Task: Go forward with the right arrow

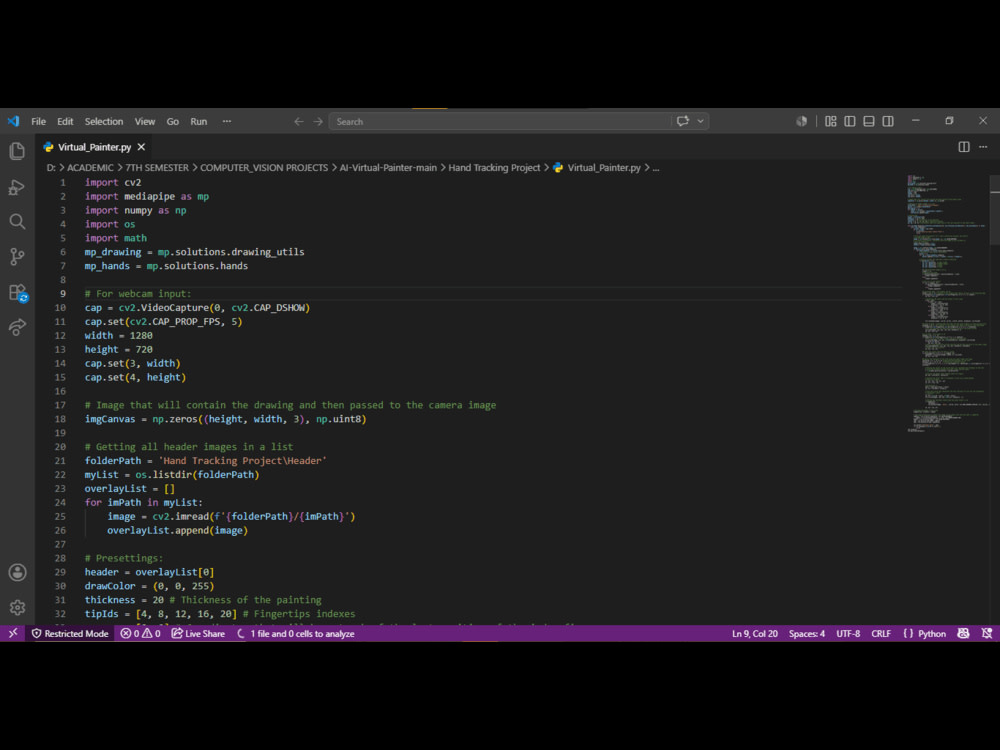Action: click(318, 121)
